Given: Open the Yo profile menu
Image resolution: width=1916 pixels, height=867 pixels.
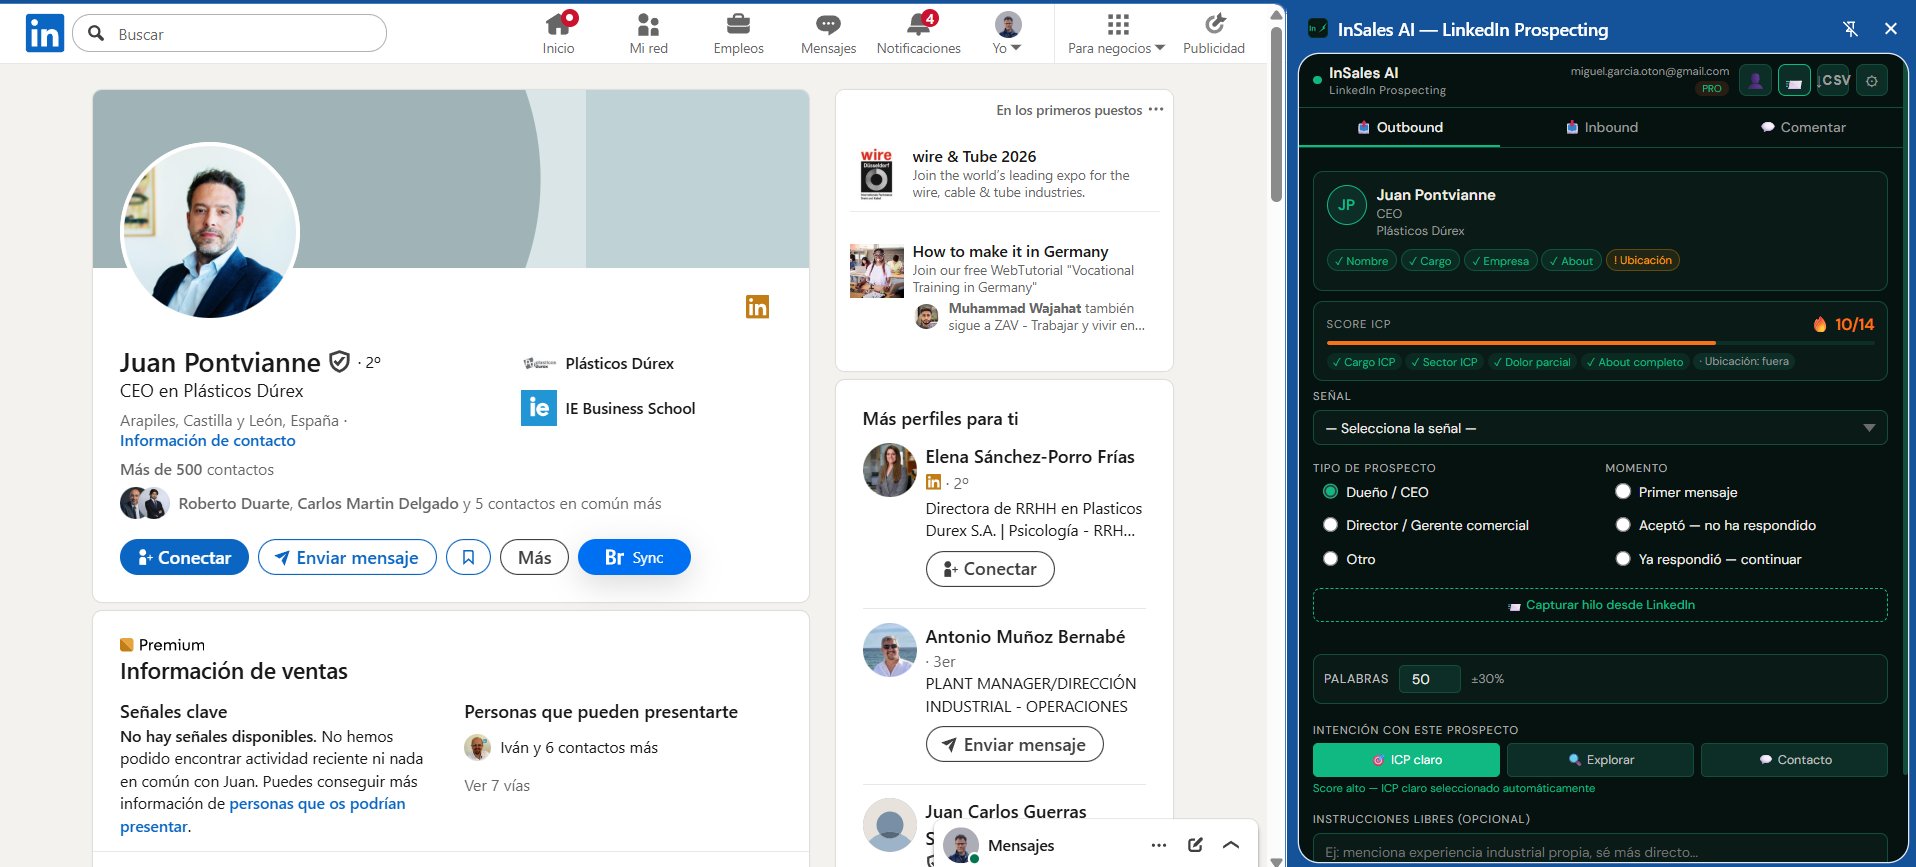Looking at the screenshot, I should click(1007, 33).
